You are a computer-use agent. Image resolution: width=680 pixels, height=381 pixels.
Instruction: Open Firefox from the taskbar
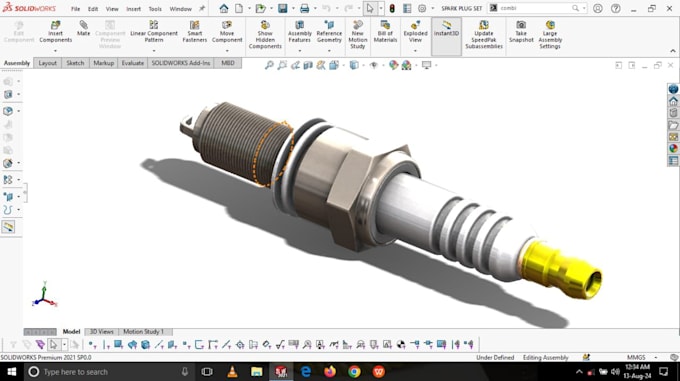pyautogui.click(x=330, y=372)
